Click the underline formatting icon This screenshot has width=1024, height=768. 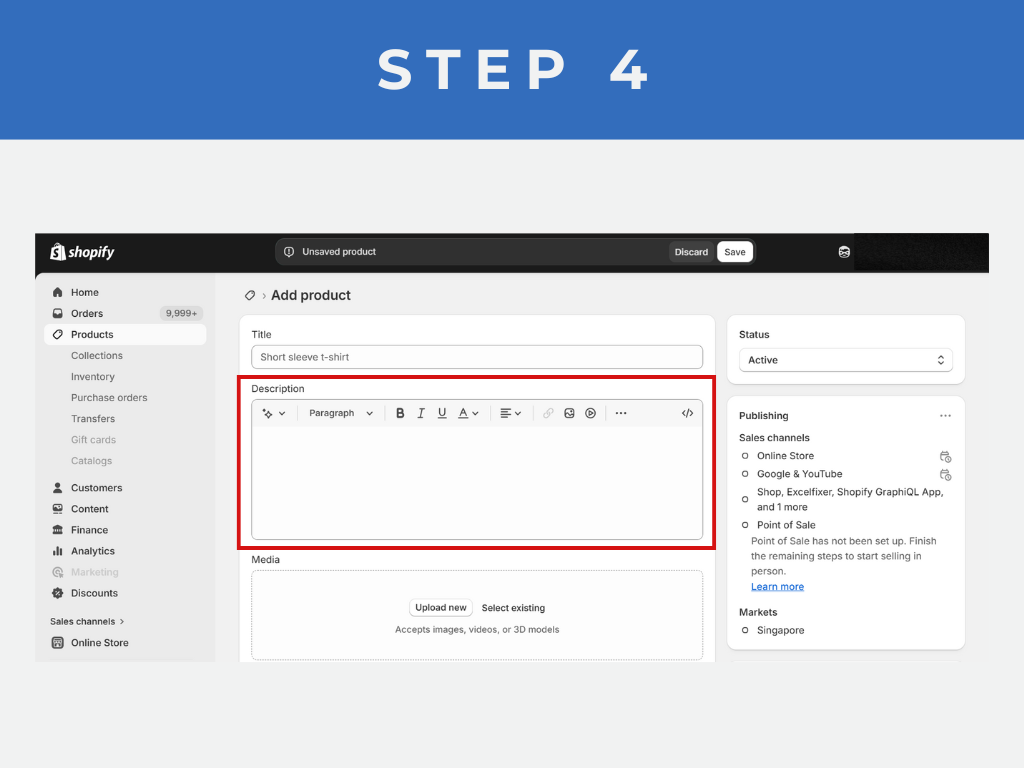[442, 413]
